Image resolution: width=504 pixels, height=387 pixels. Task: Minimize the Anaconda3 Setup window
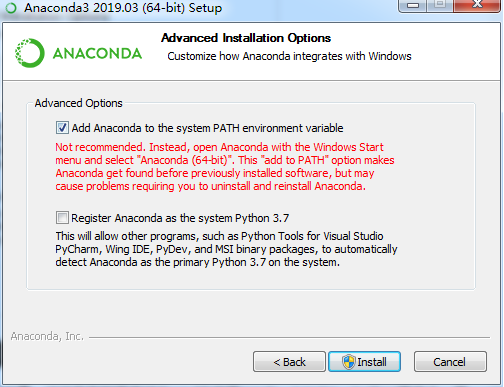413,5
